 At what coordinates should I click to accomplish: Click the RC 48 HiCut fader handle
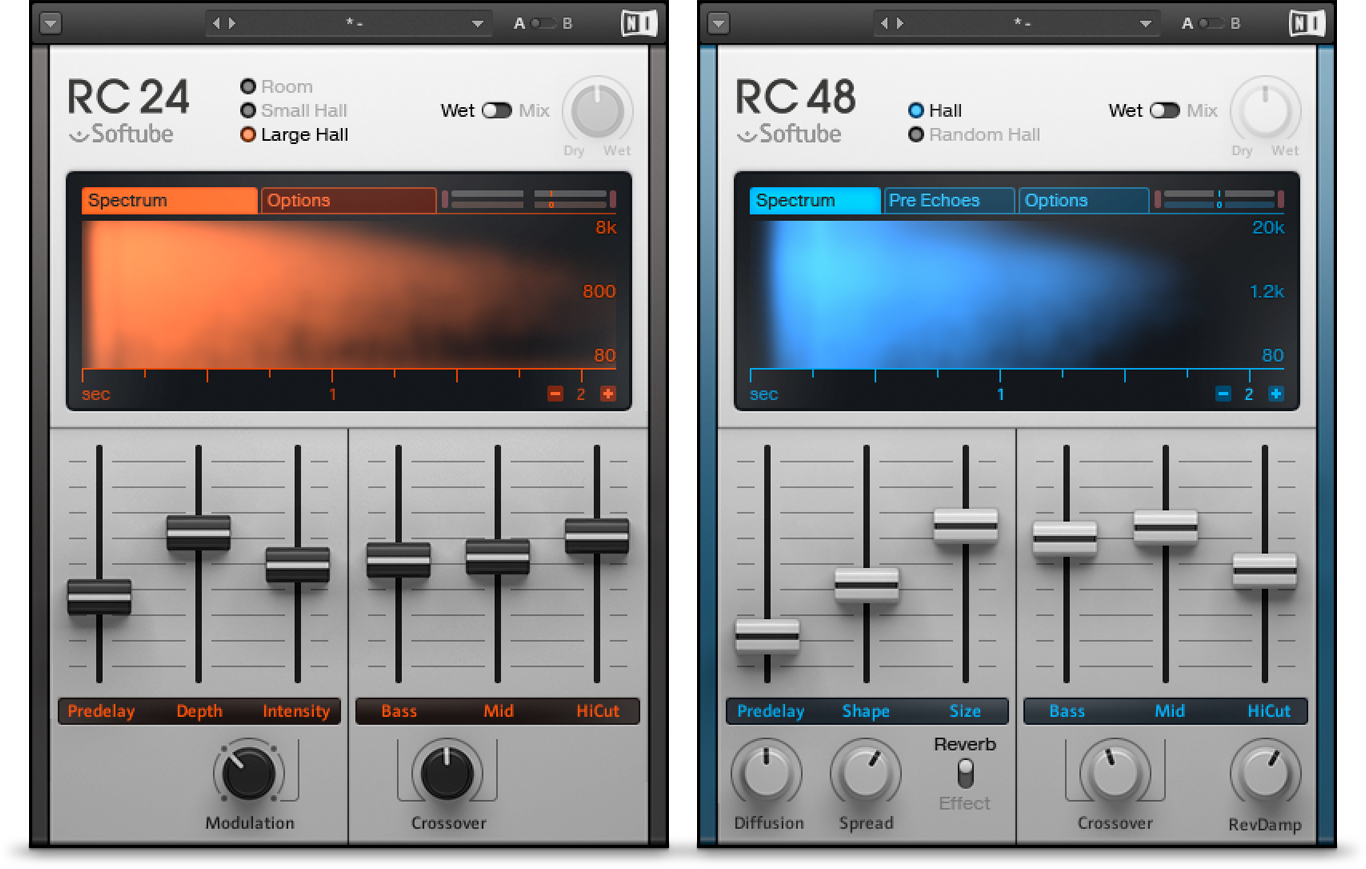1264,571
